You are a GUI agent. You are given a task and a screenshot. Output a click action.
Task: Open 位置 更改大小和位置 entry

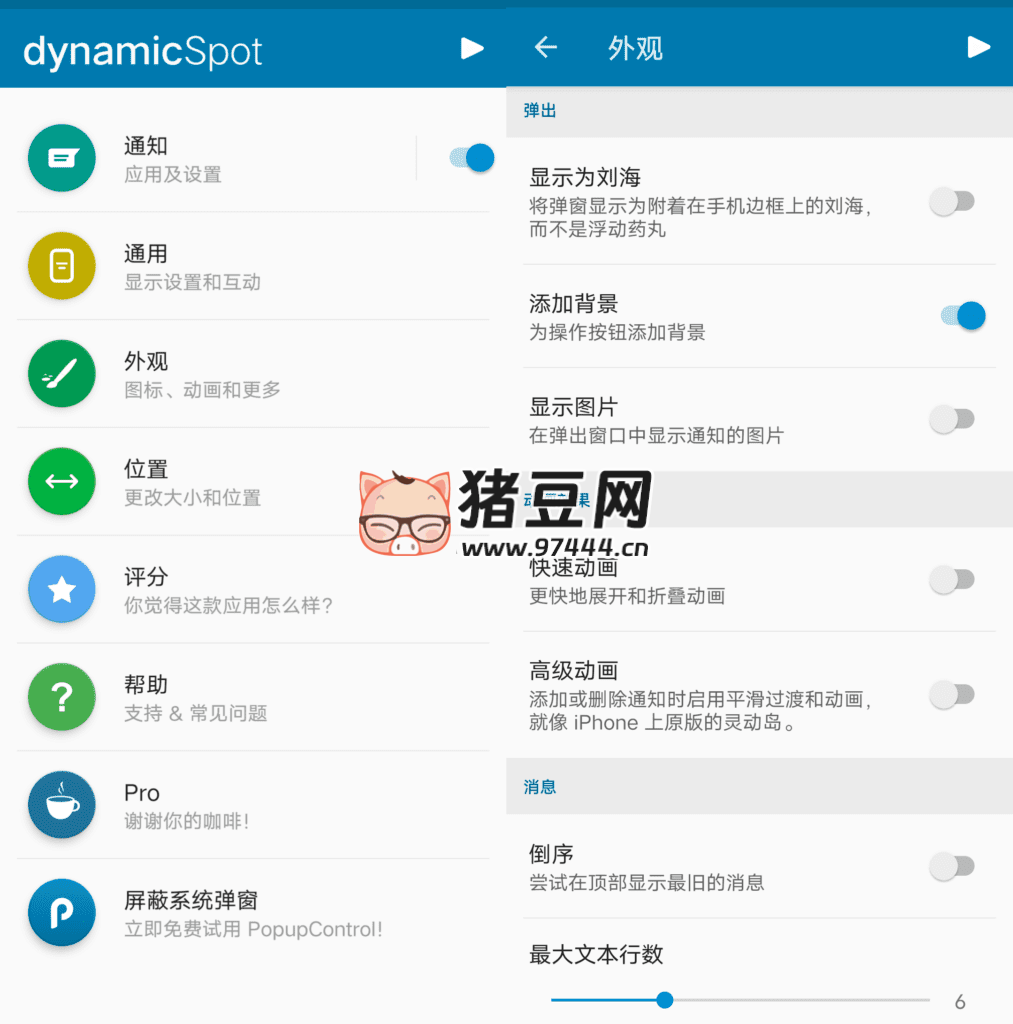253,481
